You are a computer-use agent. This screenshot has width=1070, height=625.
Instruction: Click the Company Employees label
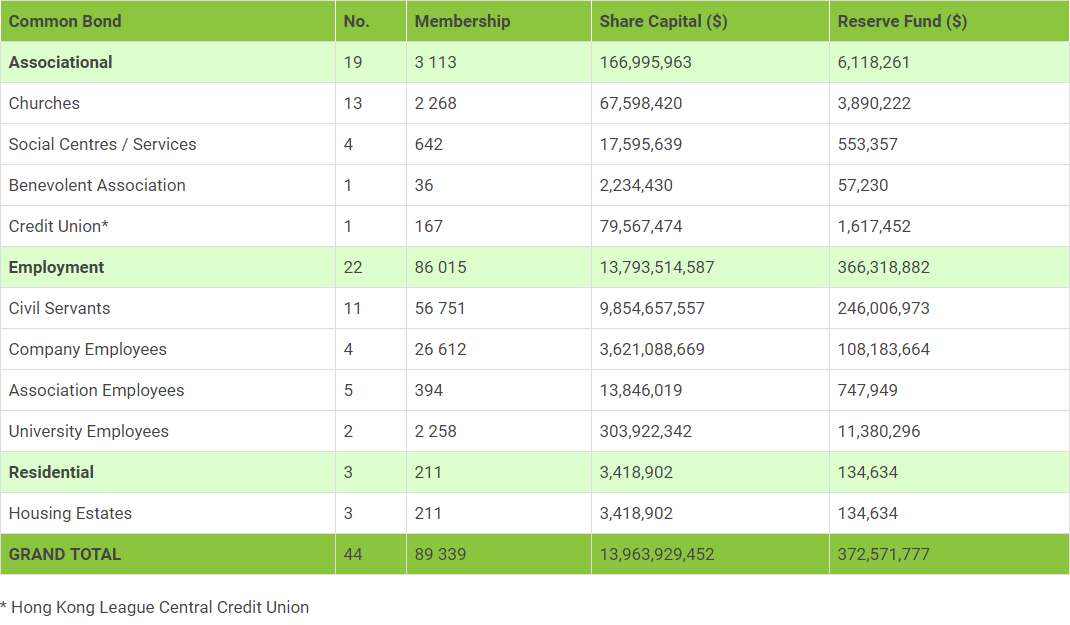tap(87, 349)
